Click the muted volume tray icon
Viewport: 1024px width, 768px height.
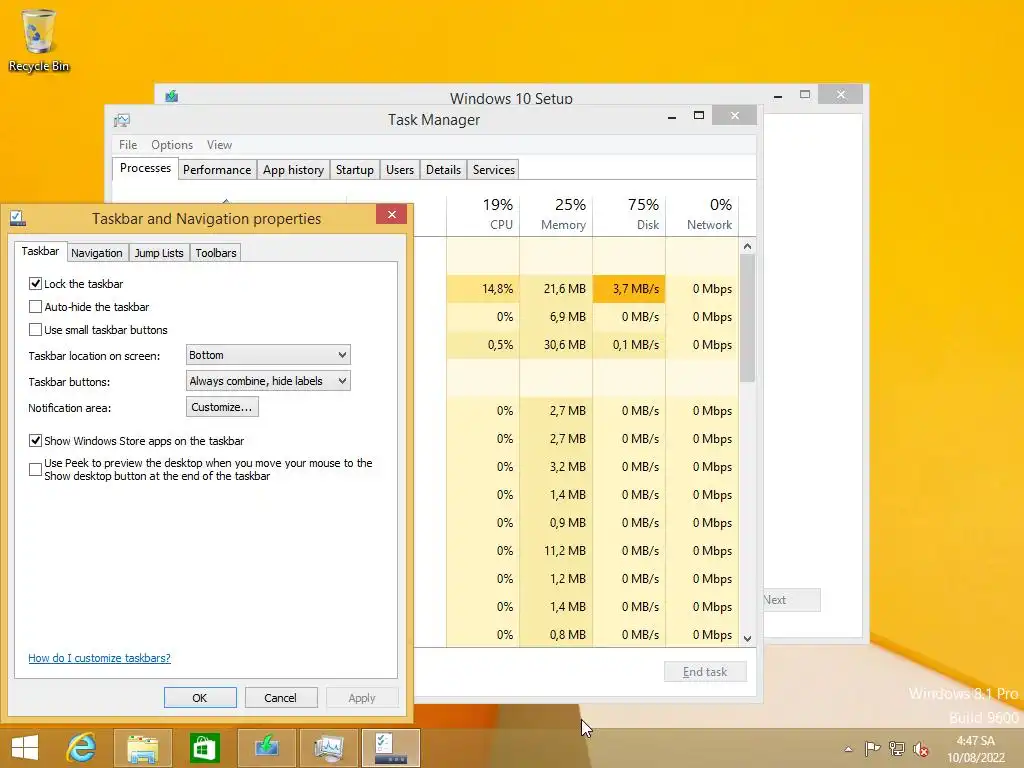(921, 749)
